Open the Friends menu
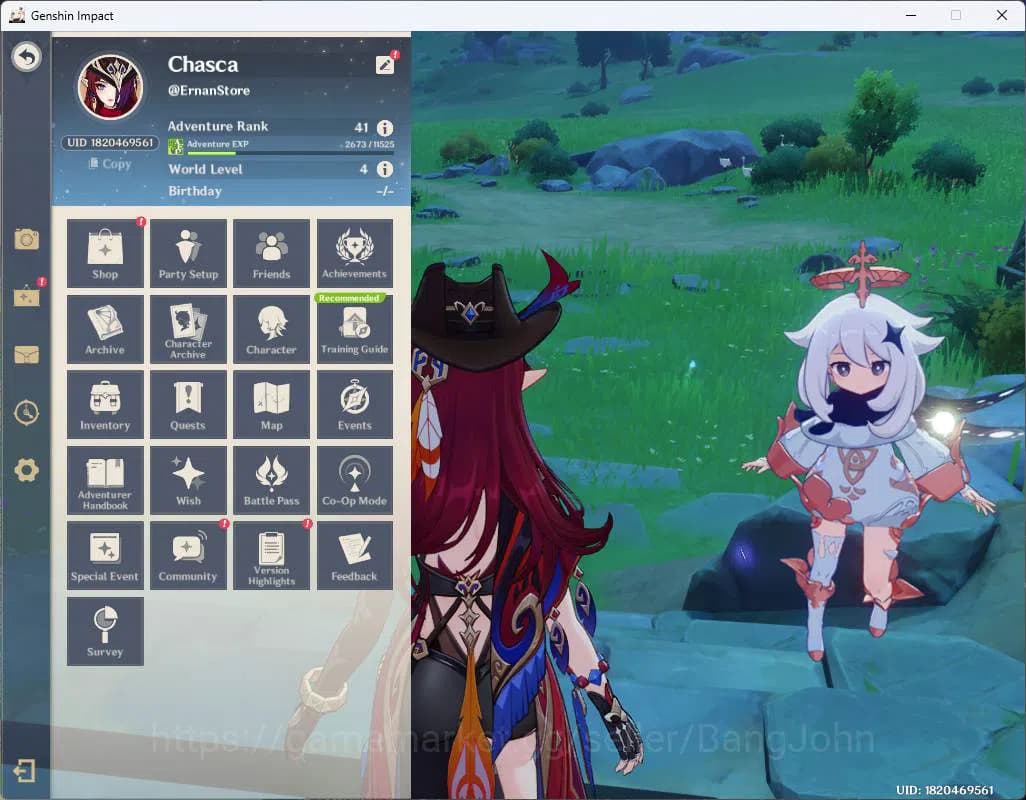This screenshot has height=800, width=1026. pyautogui.click(x=272, y=253)
